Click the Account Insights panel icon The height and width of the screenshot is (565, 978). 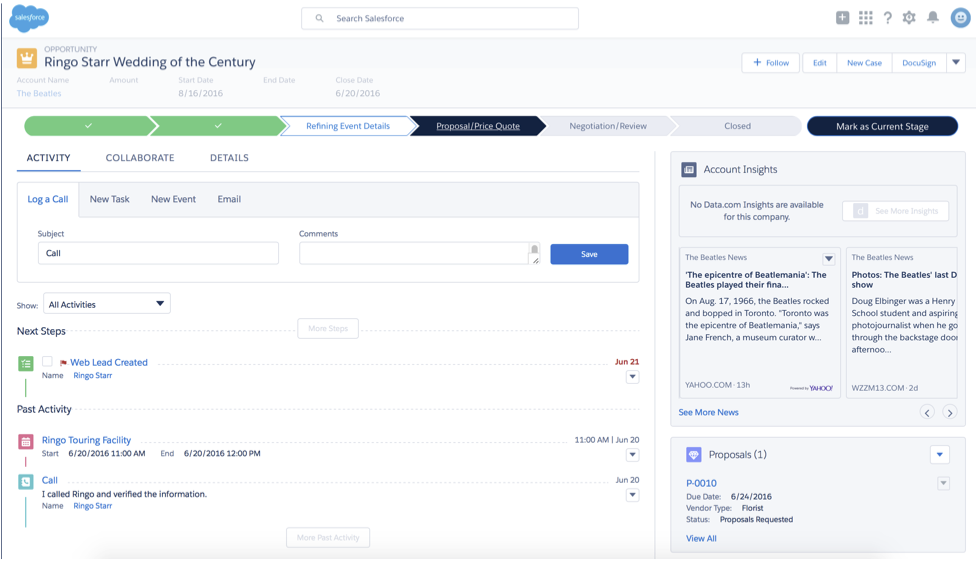click(689, 169)
